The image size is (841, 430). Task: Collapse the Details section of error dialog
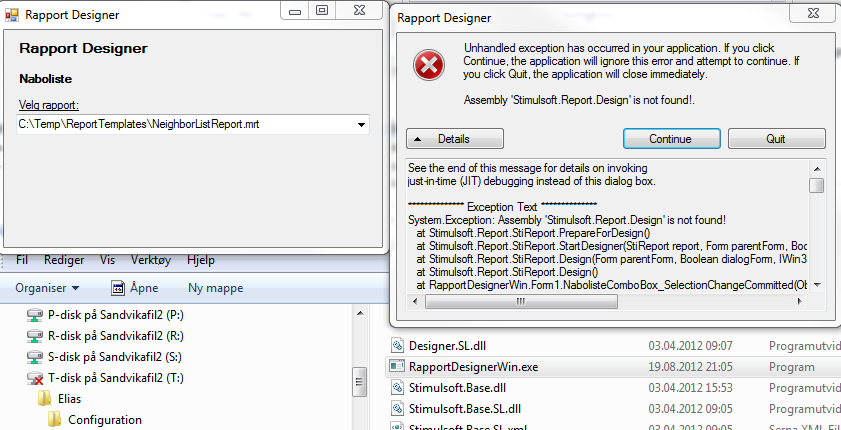[455, 139]
